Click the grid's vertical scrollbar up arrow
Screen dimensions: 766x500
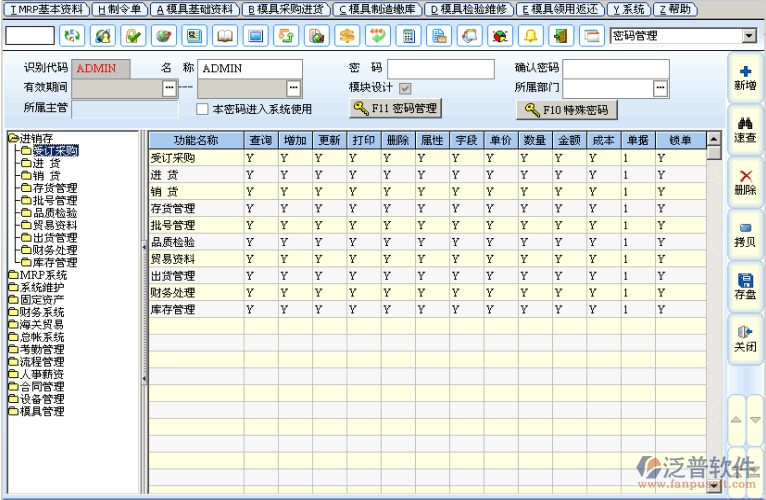(x=714, y=140)
